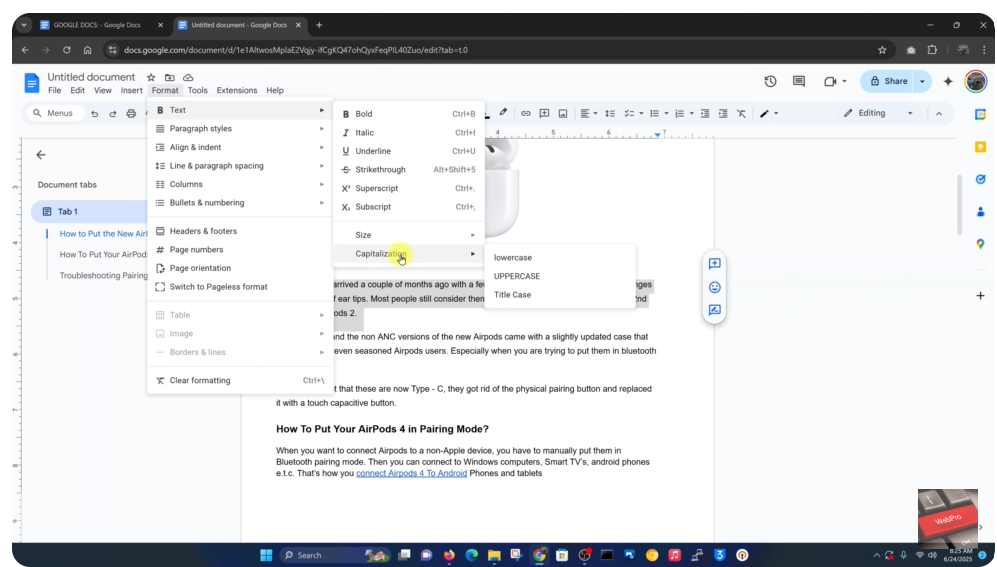Click the video call camera icon
The image size is (997, 567).
pos(830,81)
